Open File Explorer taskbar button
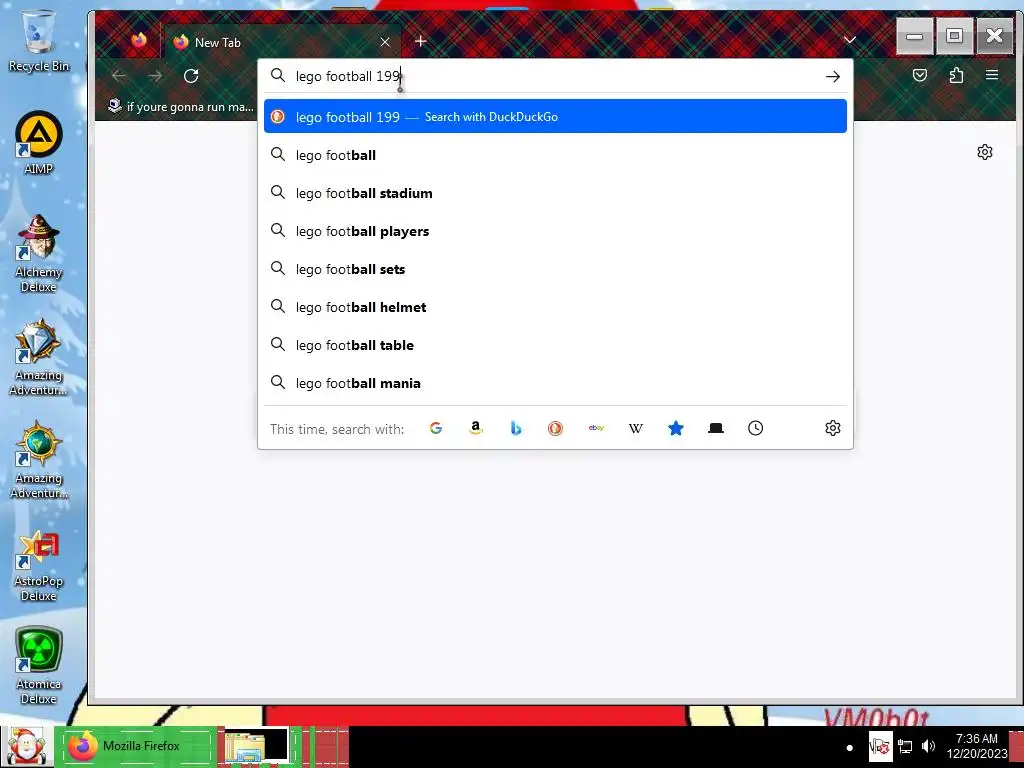Screen dimensions: 1024x768 click(256, 746)
